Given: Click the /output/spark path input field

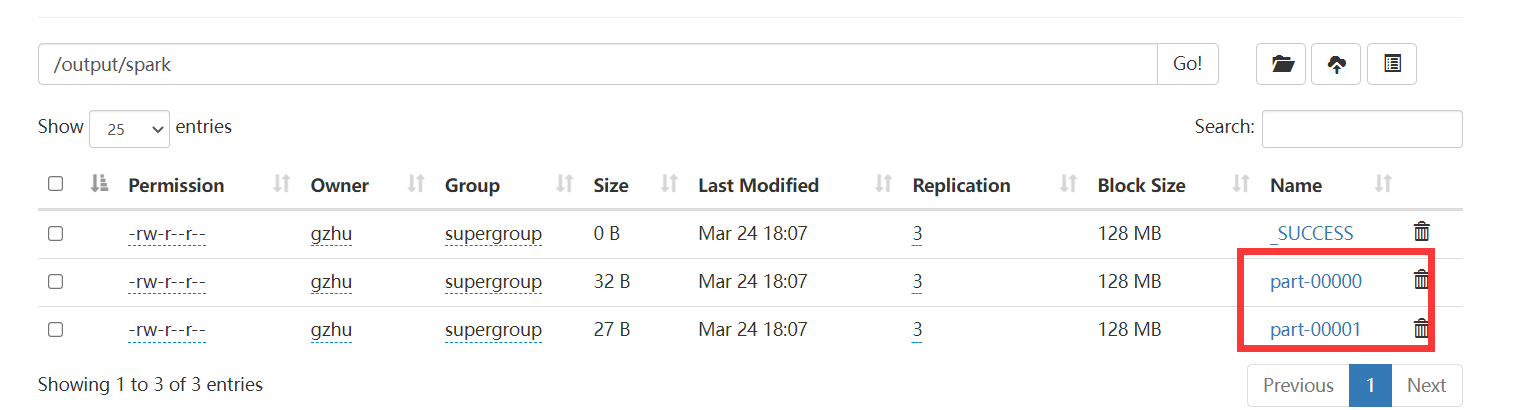Looking at the screenshot, I should click(x=597, y=64).
